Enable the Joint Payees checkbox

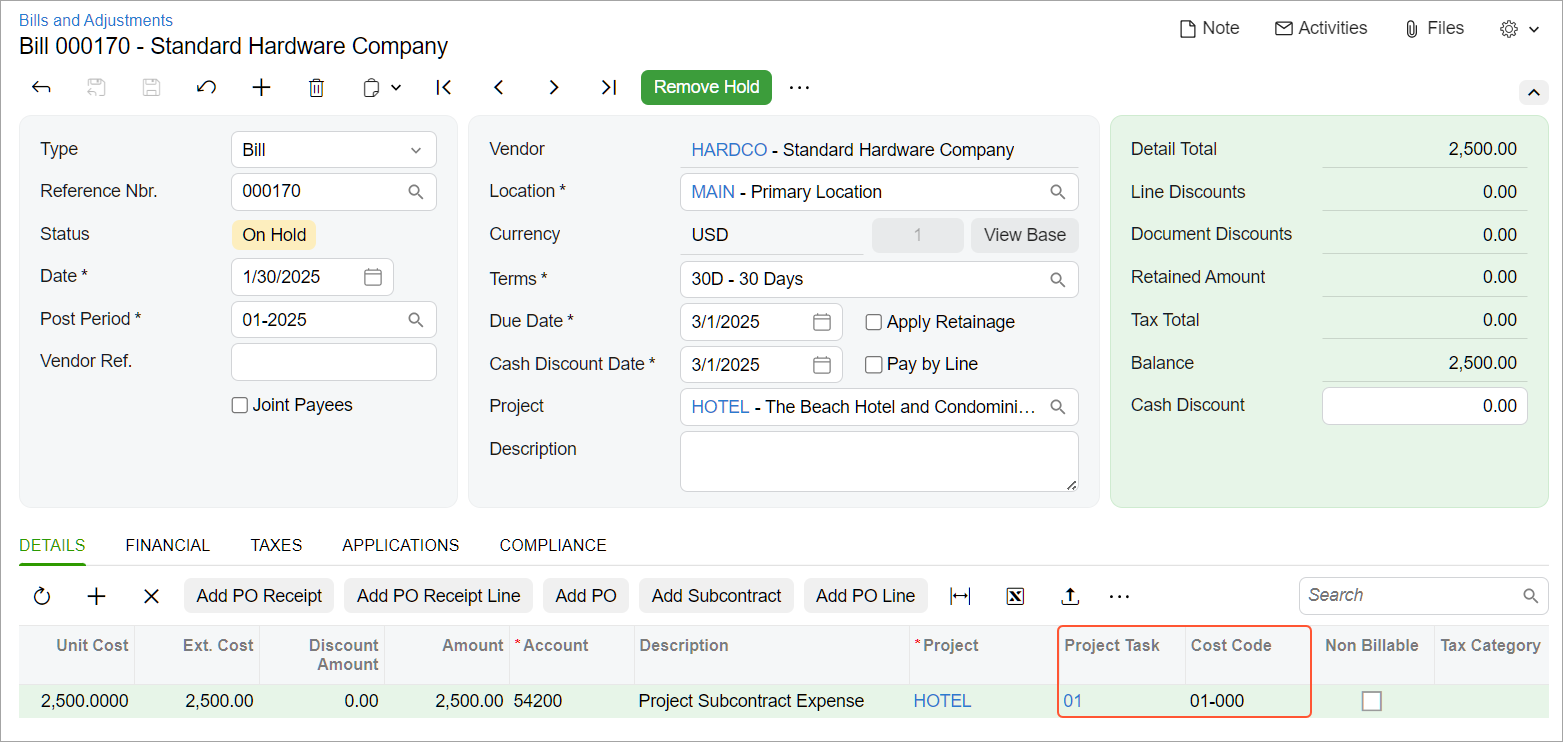pos(240,406)
